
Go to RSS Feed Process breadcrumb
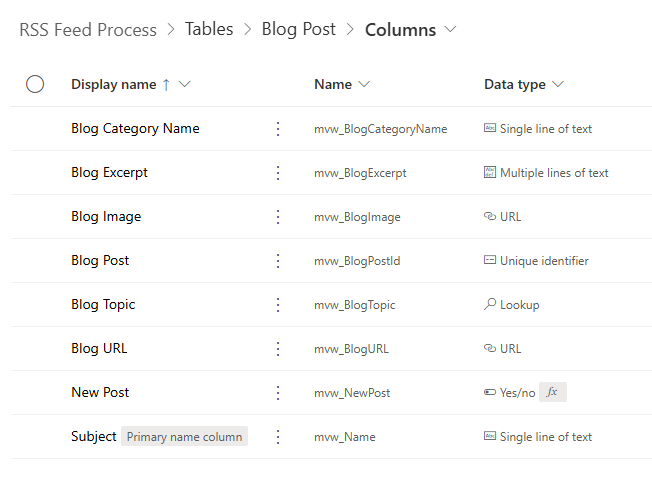(x=88, y=30)
